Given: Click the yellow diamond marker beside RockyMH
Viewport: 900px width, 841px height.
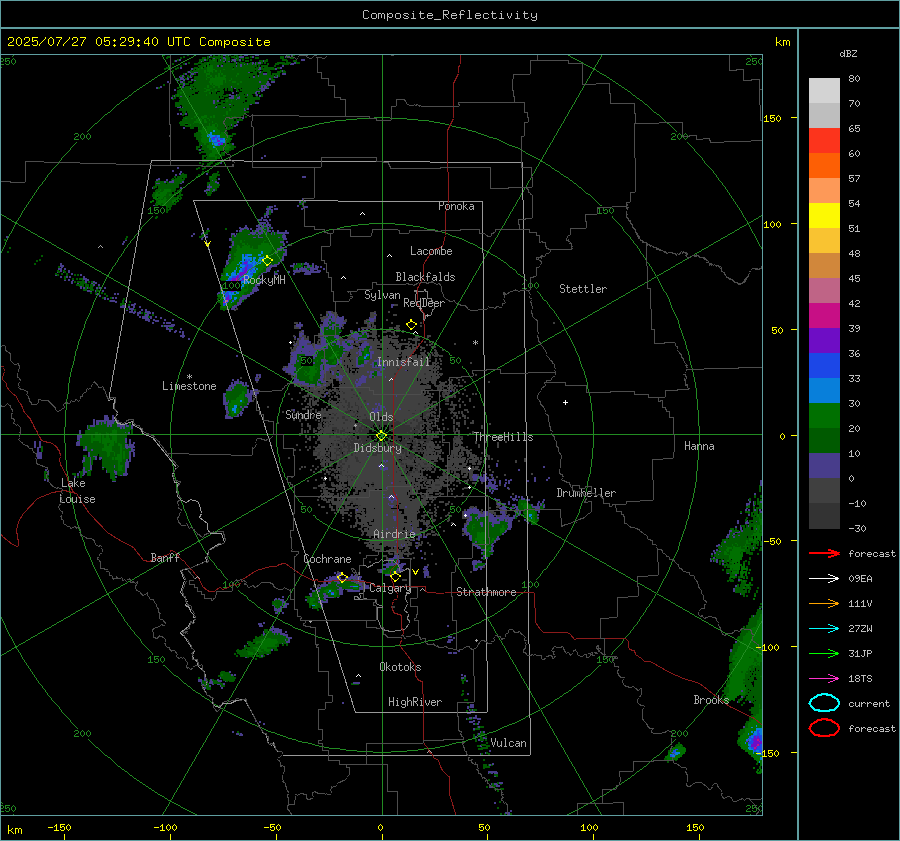Looking at the screenshot, I should (267, 261).
